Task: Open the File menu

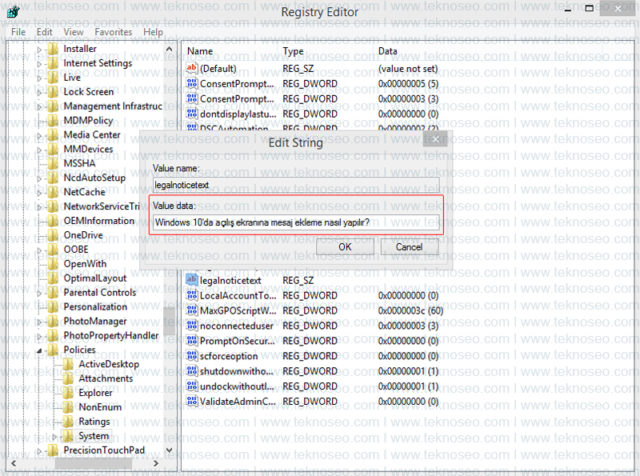Action: click(x=18, y=32)
